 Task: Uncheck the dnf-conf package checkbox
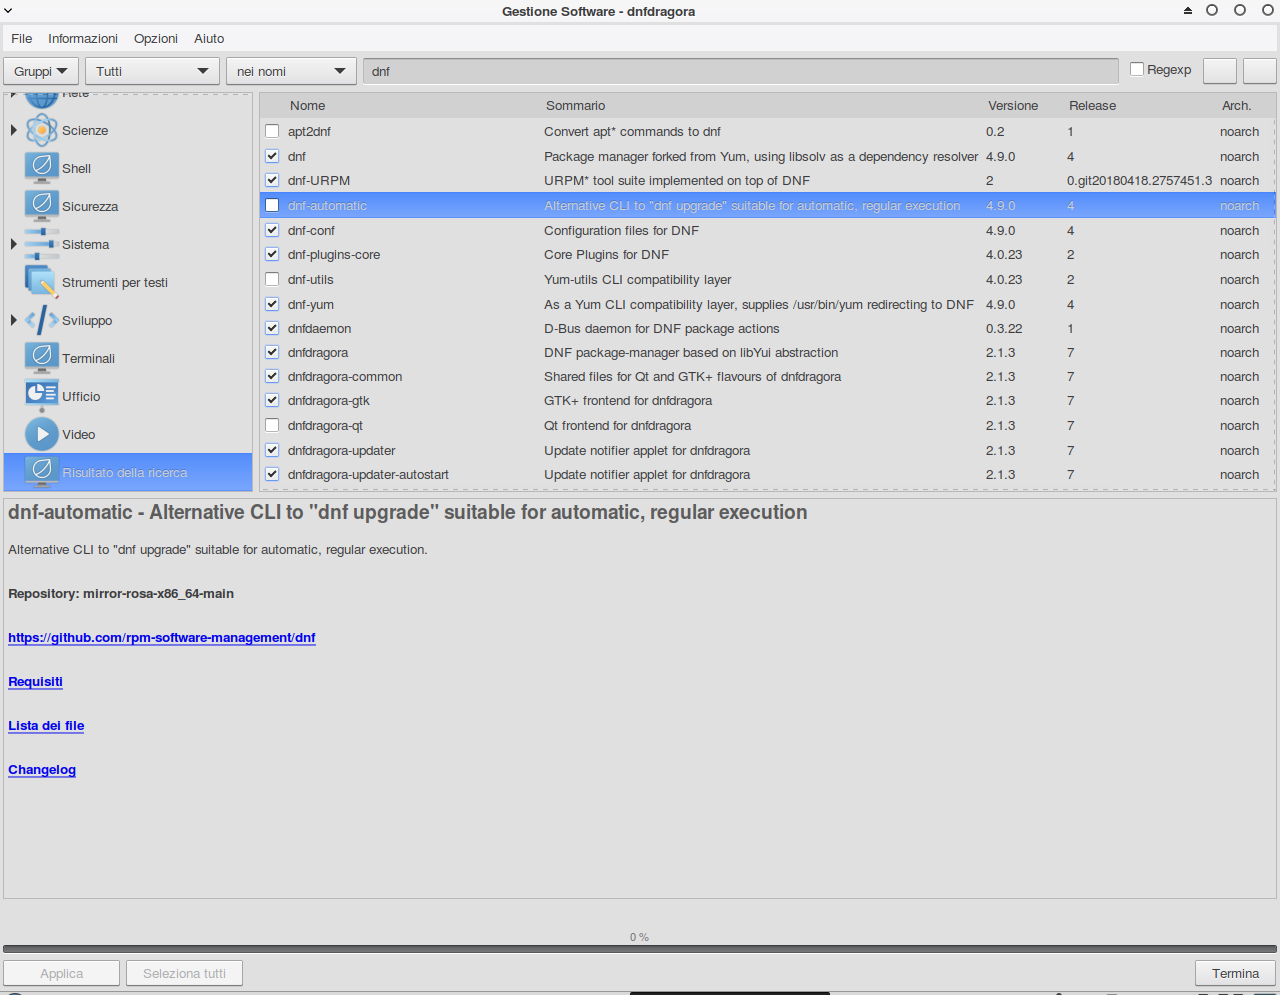click(272, 230)
